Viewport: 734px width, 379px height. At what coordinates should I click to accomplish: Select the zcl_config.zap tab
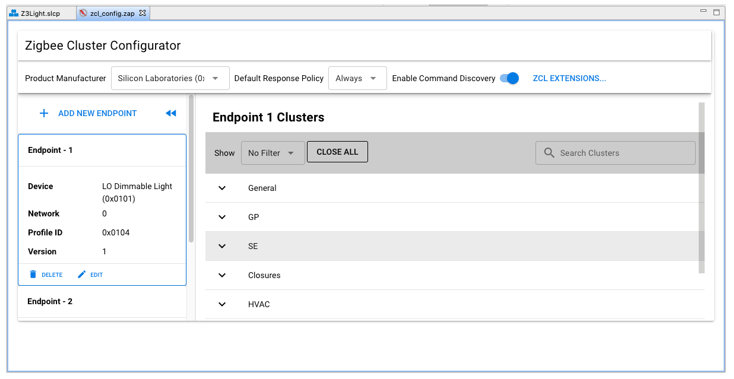pyautogui.click(x=112, y=13)
